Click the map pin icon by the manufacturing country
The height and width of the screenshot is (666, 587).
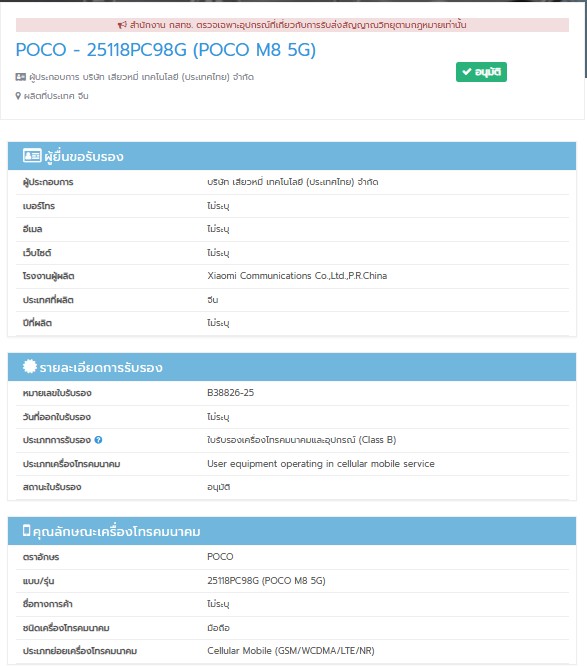[18, 96]
